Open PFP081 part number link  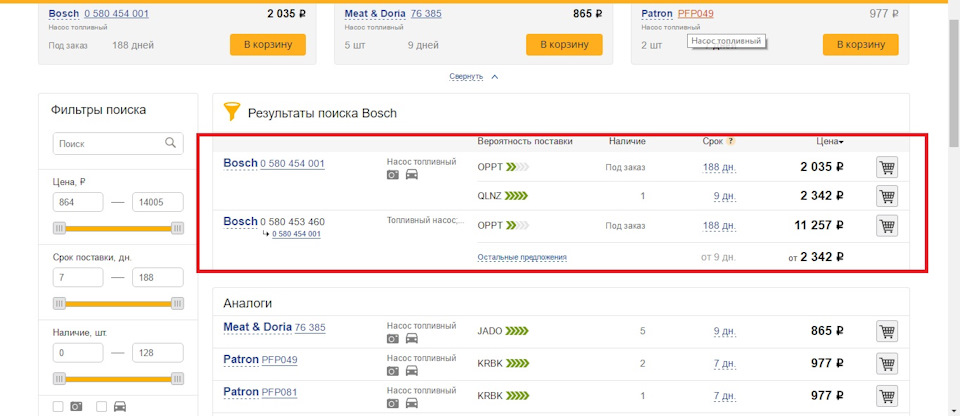[x=279, y=391]
